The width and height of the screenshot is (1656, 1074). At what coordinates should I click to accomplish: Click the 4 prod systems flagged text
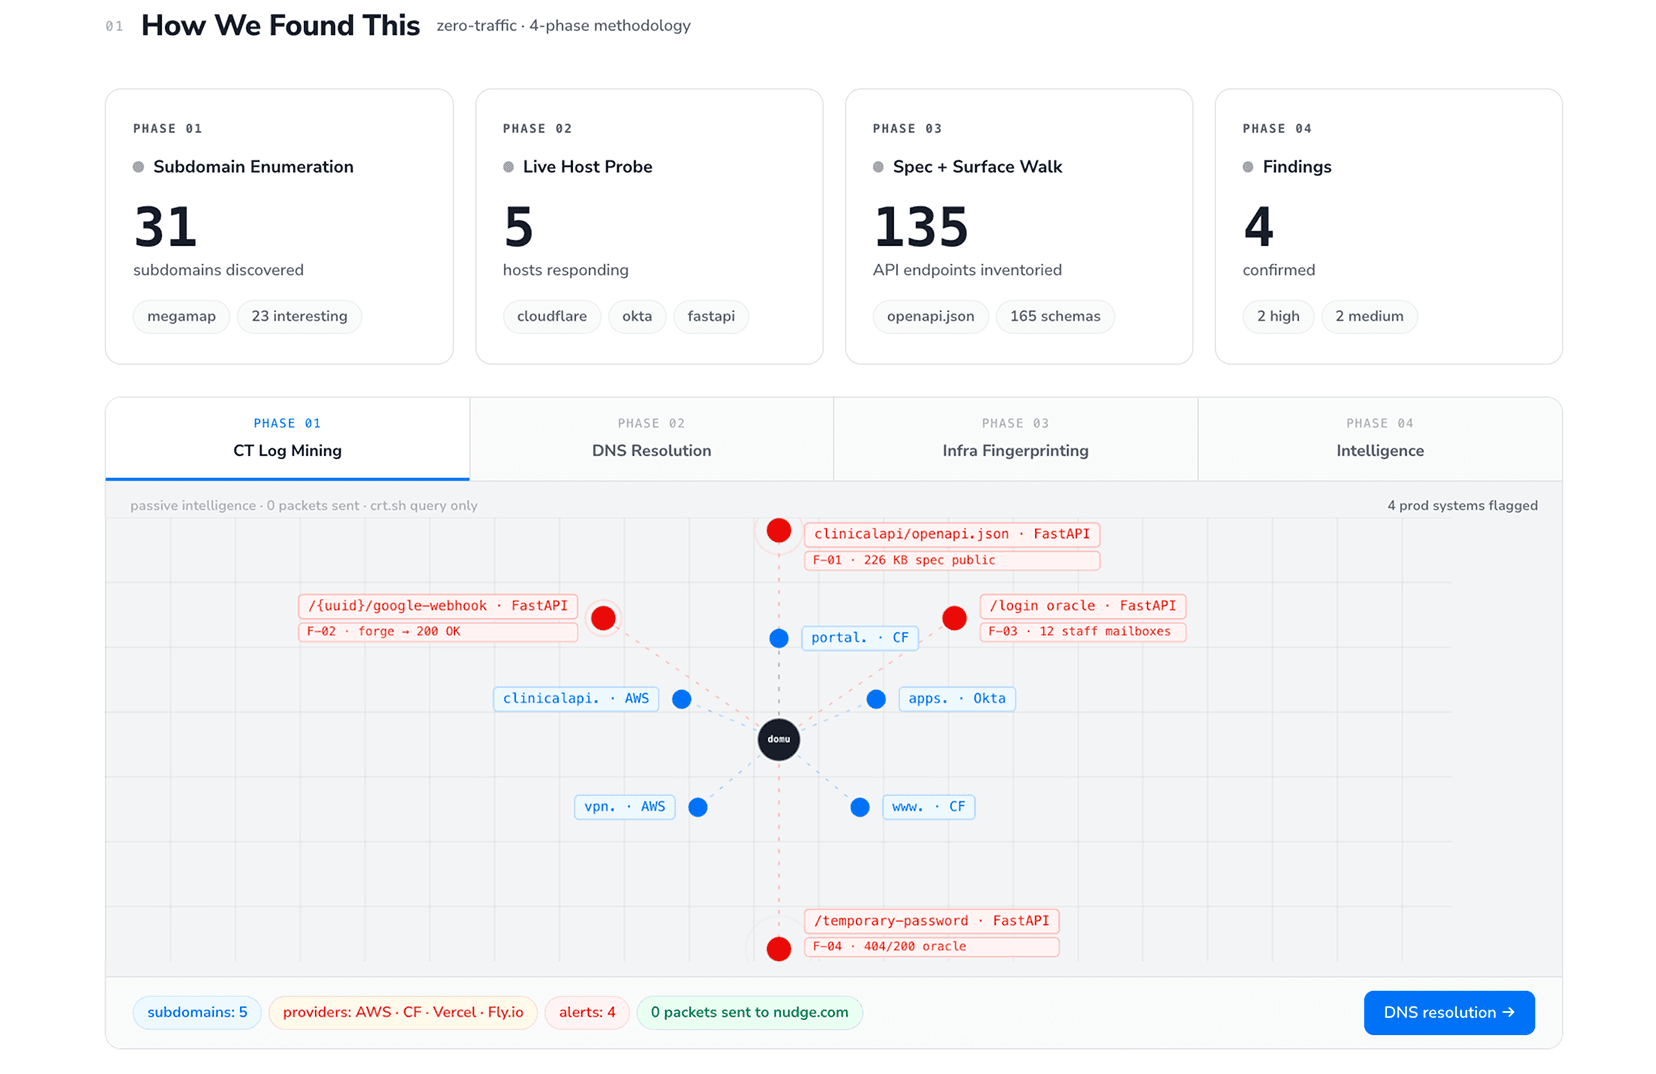[x=1462, y=506]
